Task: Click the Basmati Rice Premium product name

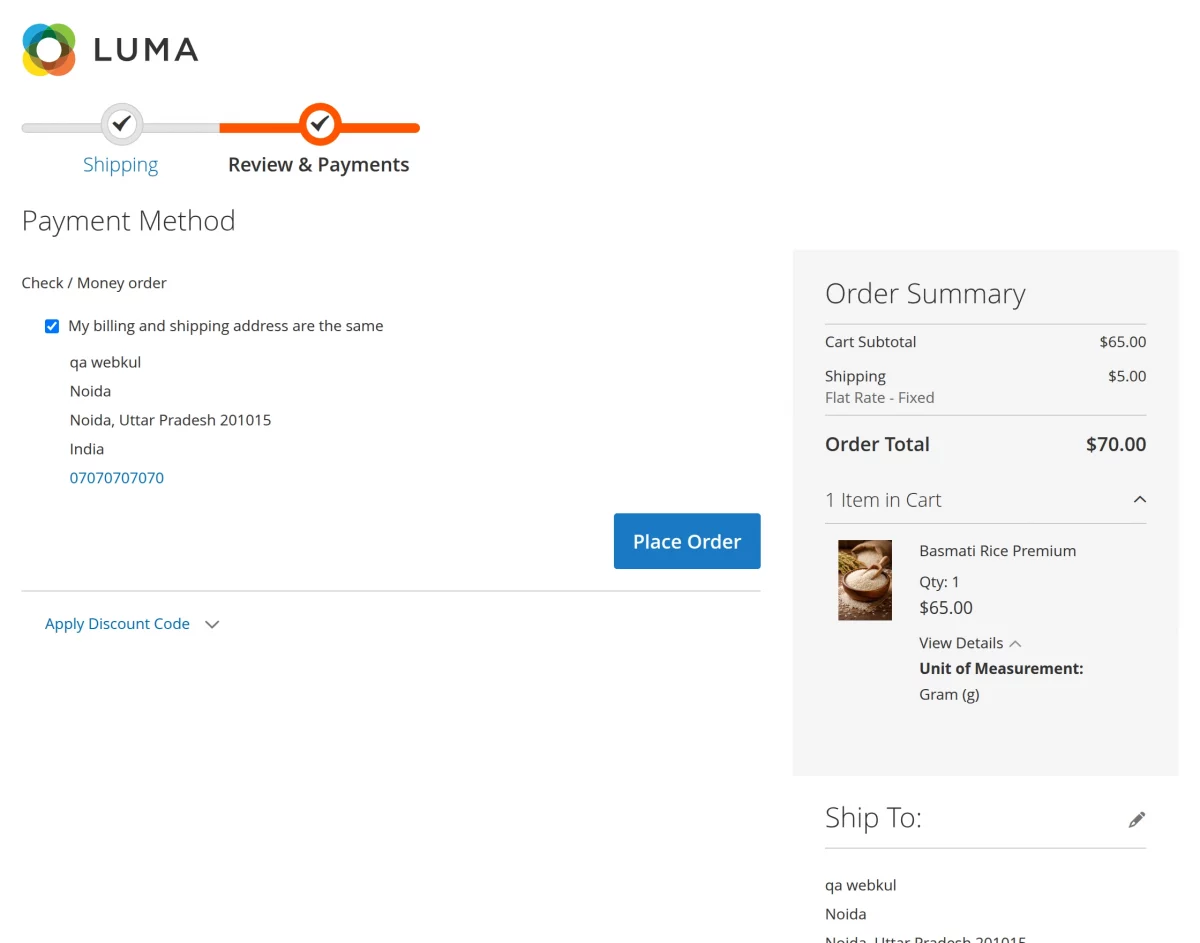Action: coord(997,550)
